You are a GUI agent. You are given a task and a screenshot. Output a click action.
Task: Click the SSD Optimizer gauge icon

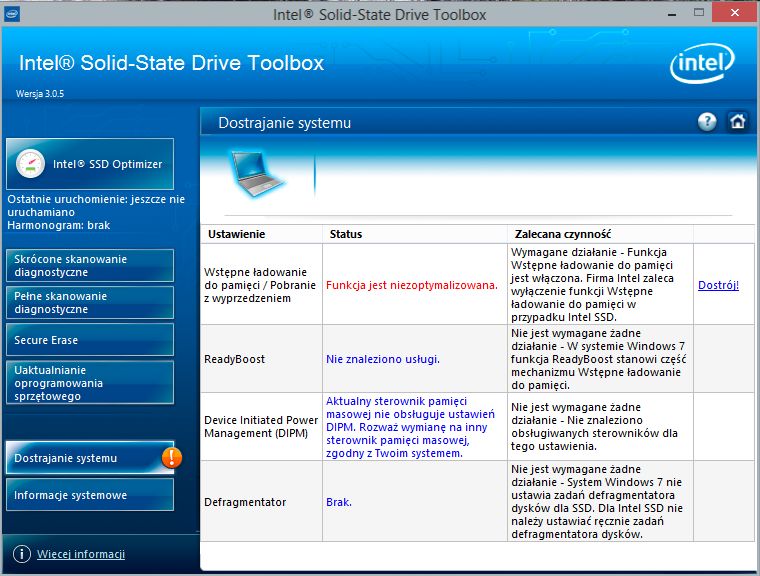click(30, 163)
